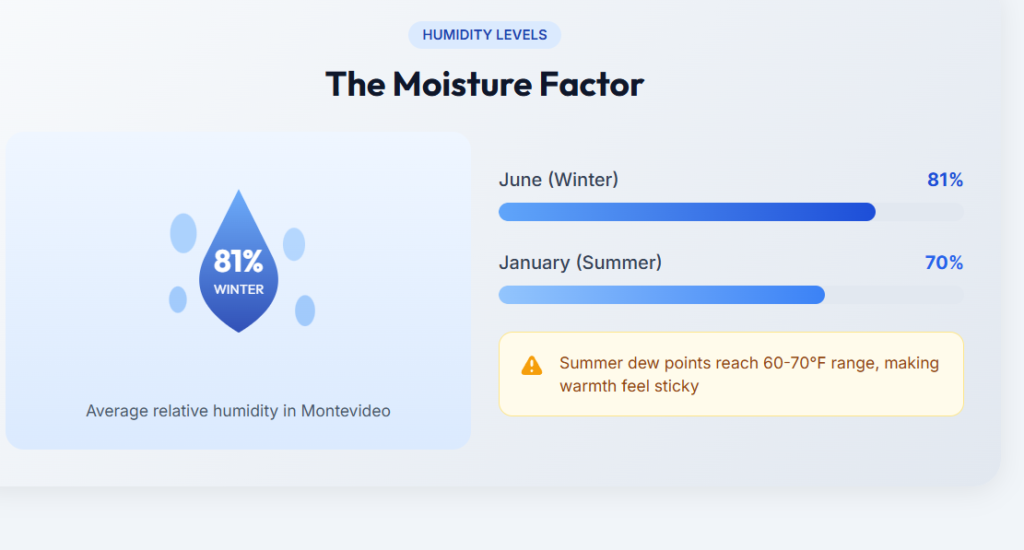
Task: Click the January (Summer) humidity progress bar
Action: click(x=661, y=294)
